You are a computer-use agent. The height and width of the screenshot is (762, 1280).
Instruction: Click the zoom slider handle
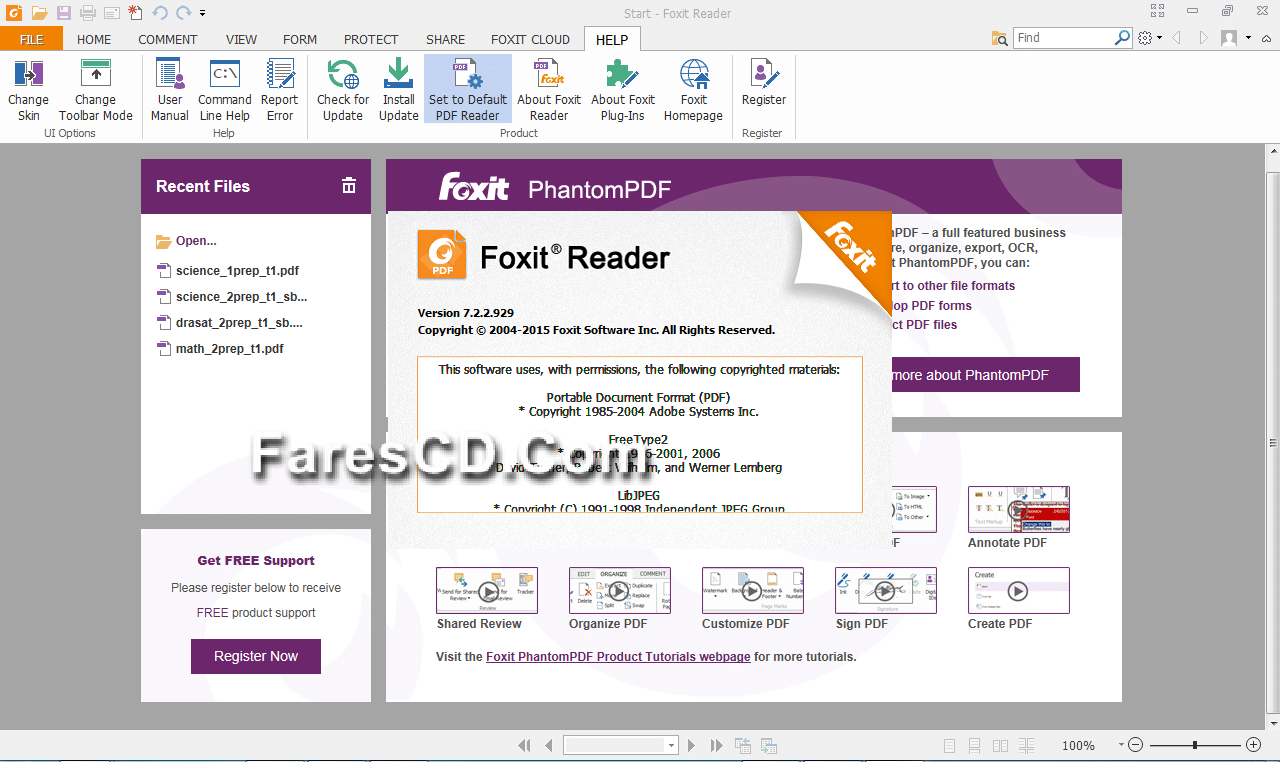[1194, 745]
